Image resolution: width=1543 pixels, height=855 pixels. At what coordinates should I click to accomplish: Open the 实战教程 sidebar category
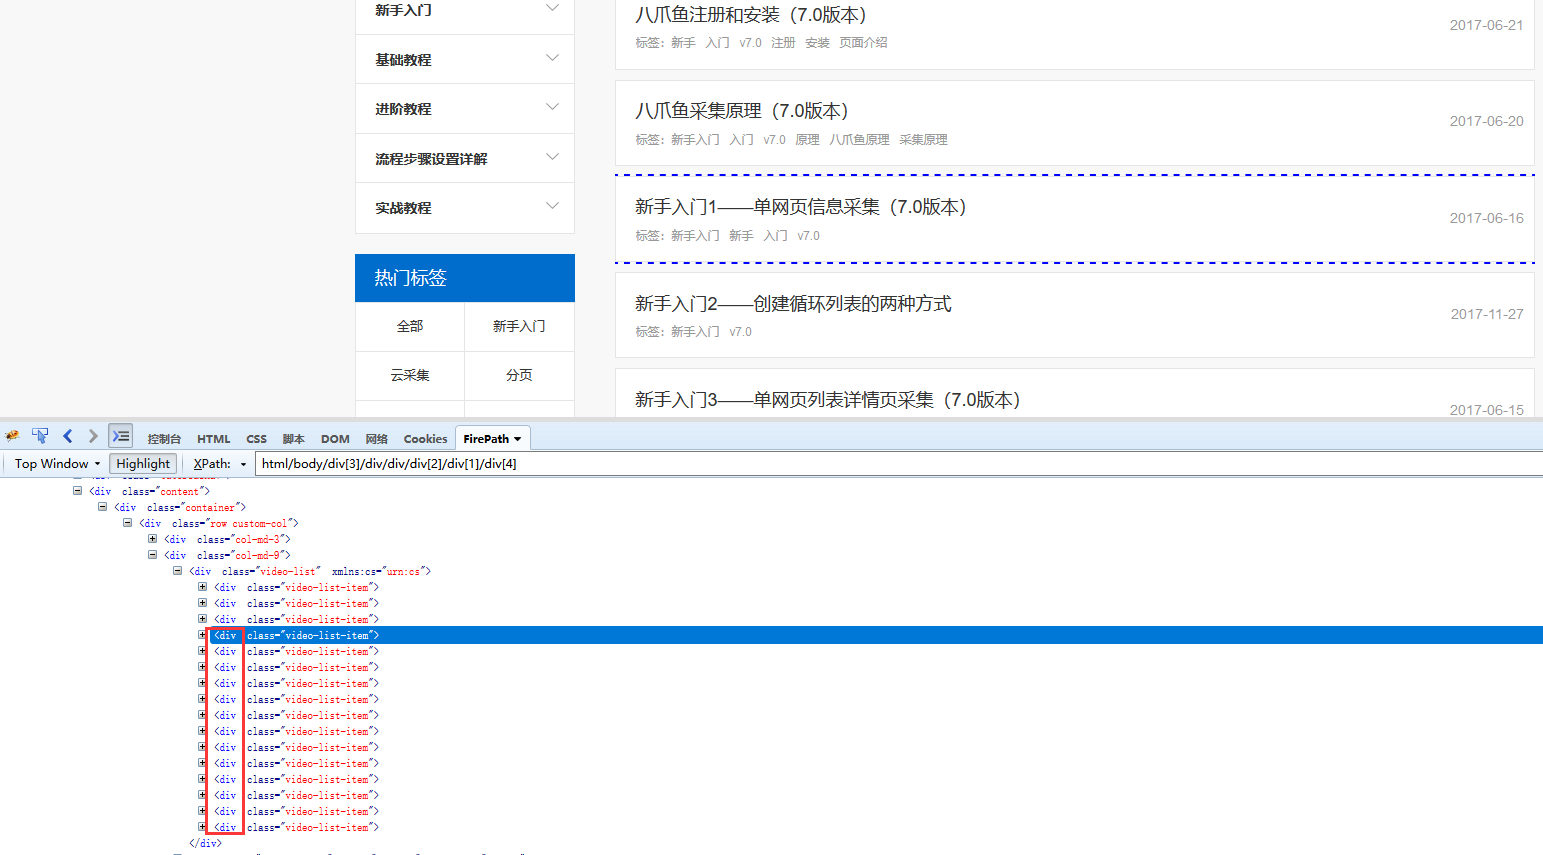tap(403, 208)
